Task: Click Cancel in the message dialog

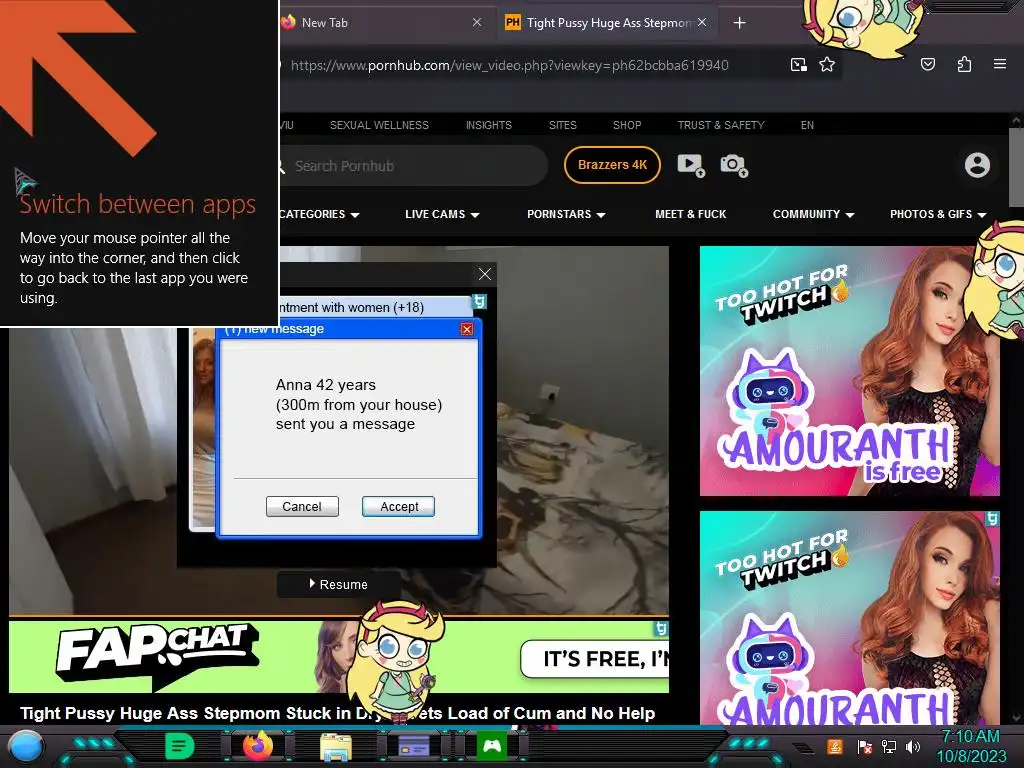Action: coord(302,507)
